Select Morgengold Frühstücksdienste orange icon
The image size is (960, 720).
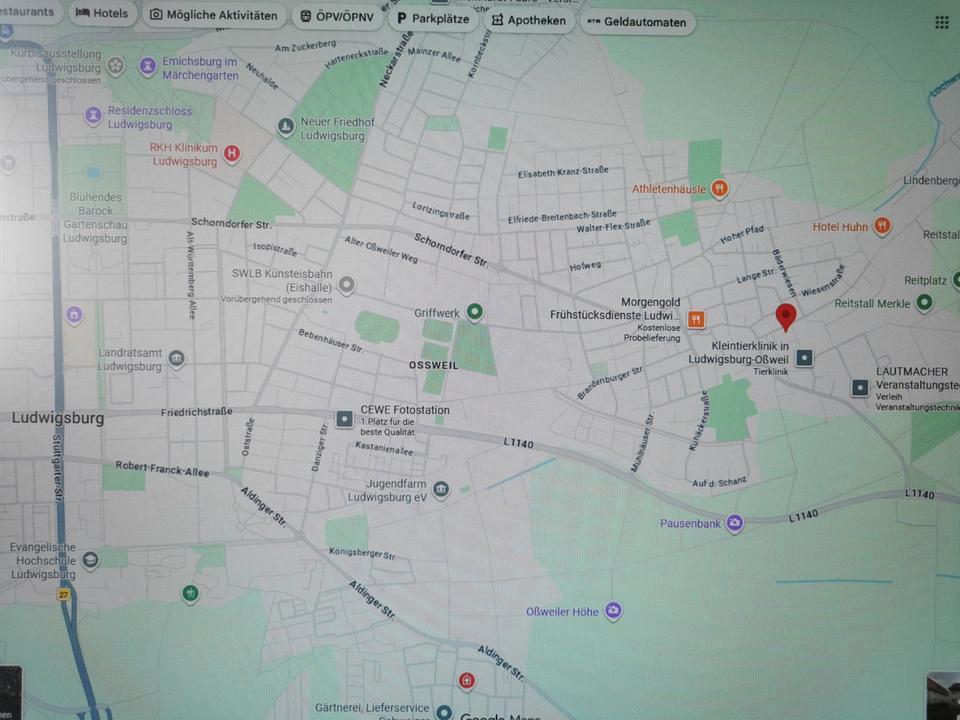point(697,320)
